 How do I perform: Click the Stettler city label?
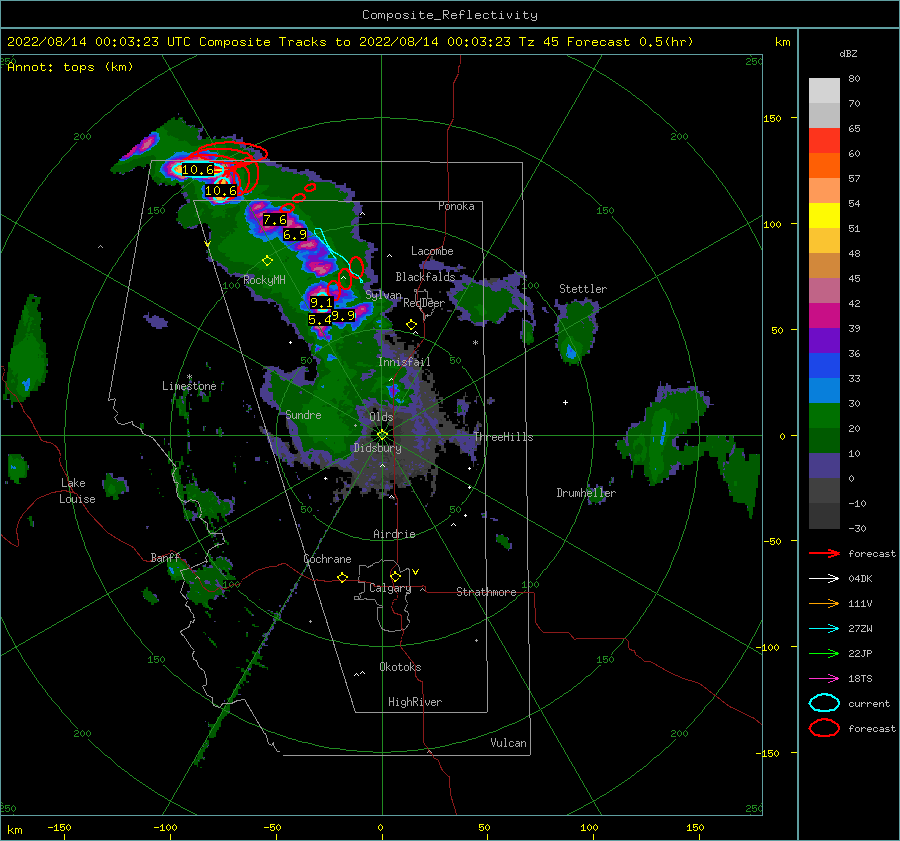click(x=583, y=289)
